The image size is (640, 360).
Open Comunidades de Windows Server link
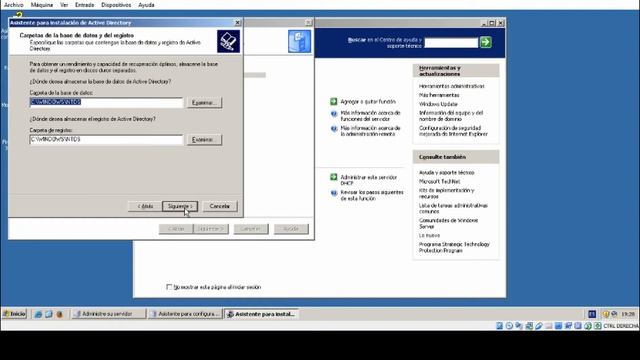coord(448,223)
